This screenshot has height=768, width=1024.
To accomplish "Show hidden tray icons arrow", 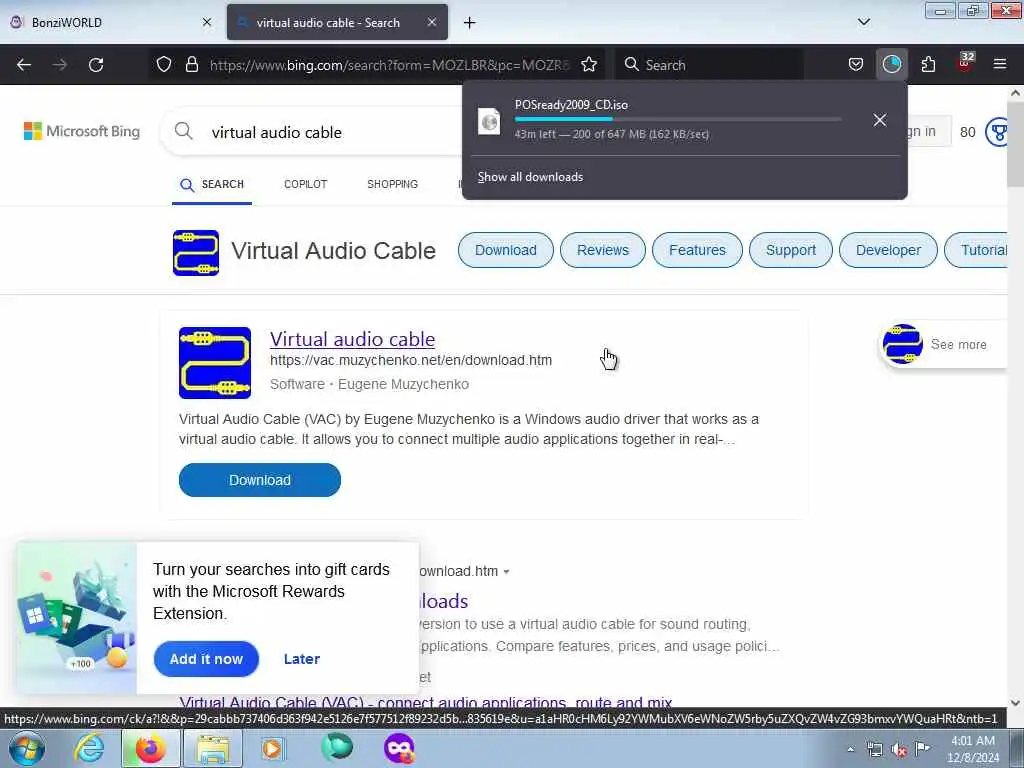I will [x=850, y=750].
